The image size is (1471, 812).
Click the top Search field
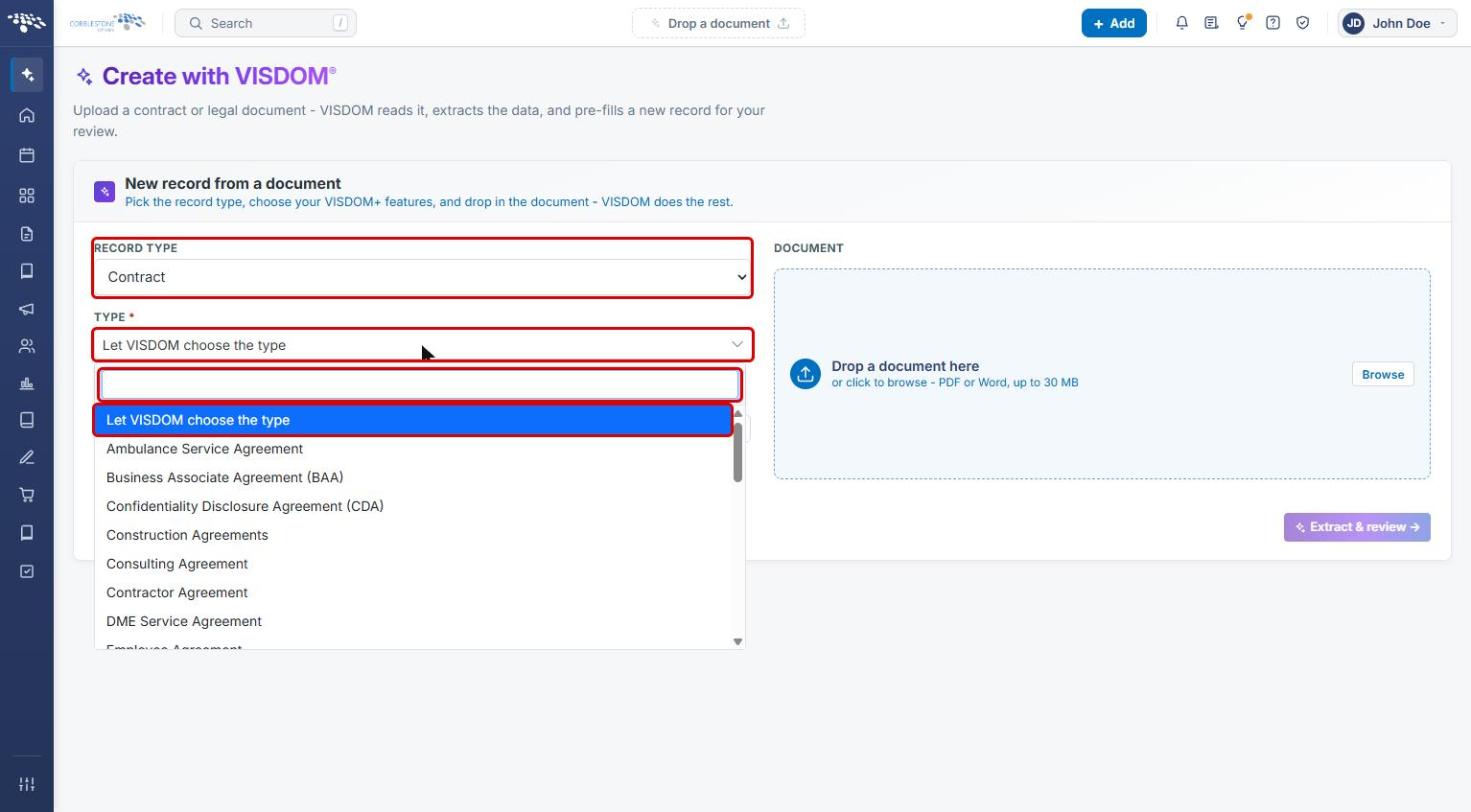pos(265,23)
